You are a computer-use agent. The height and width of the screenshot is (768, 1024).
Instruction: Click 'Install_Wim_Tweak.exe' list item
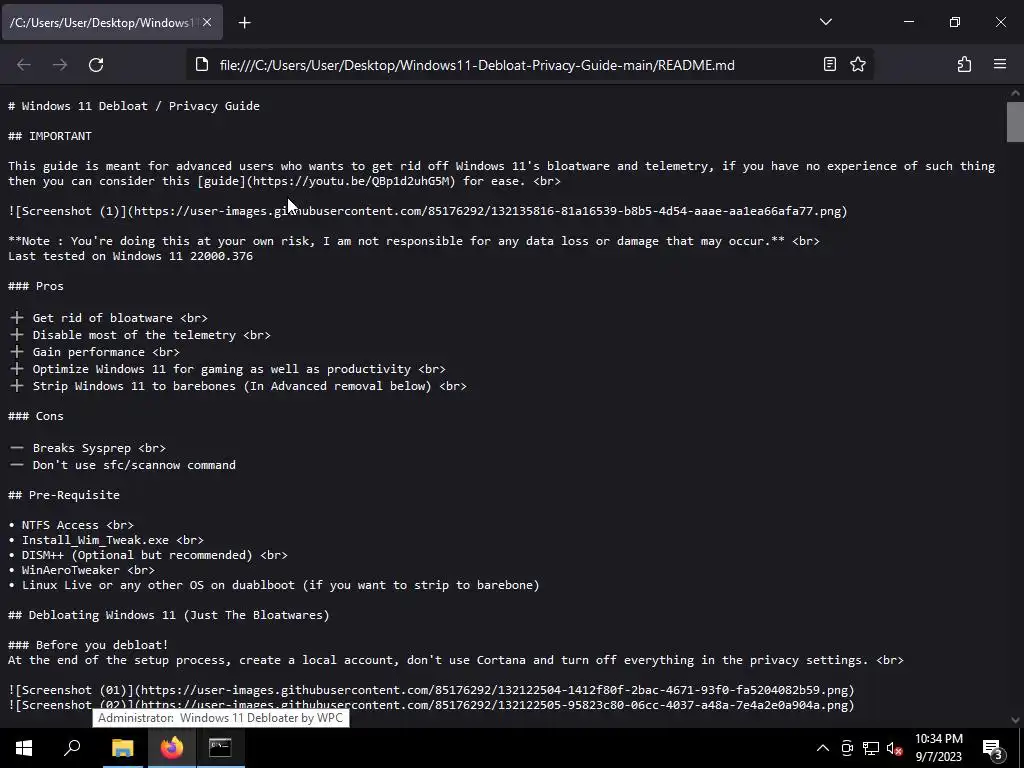106,540
